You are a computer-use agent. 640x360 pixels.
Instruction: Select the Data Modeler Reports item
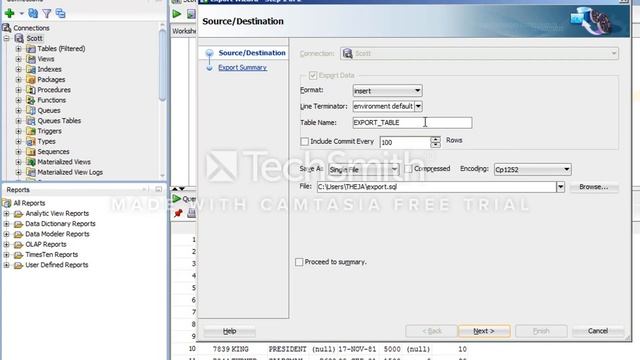tap(57, 234)
